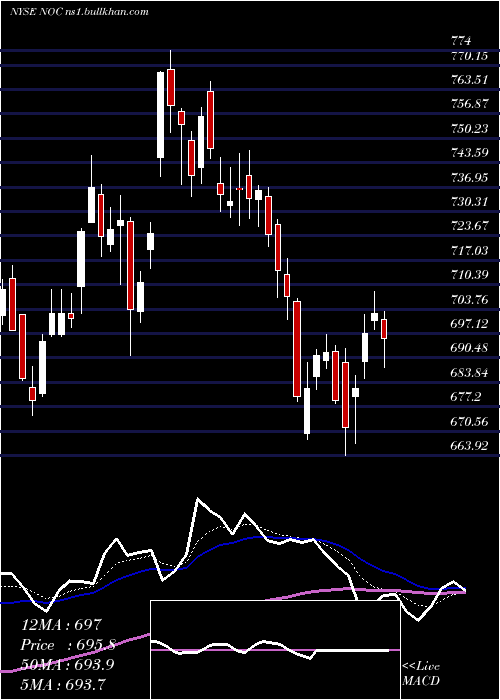Image resolution: width=500 pixels, height=700 pixels.
Task: Click the 50MA : 693.9 indicator text
Action: click(x=67, y=664)
